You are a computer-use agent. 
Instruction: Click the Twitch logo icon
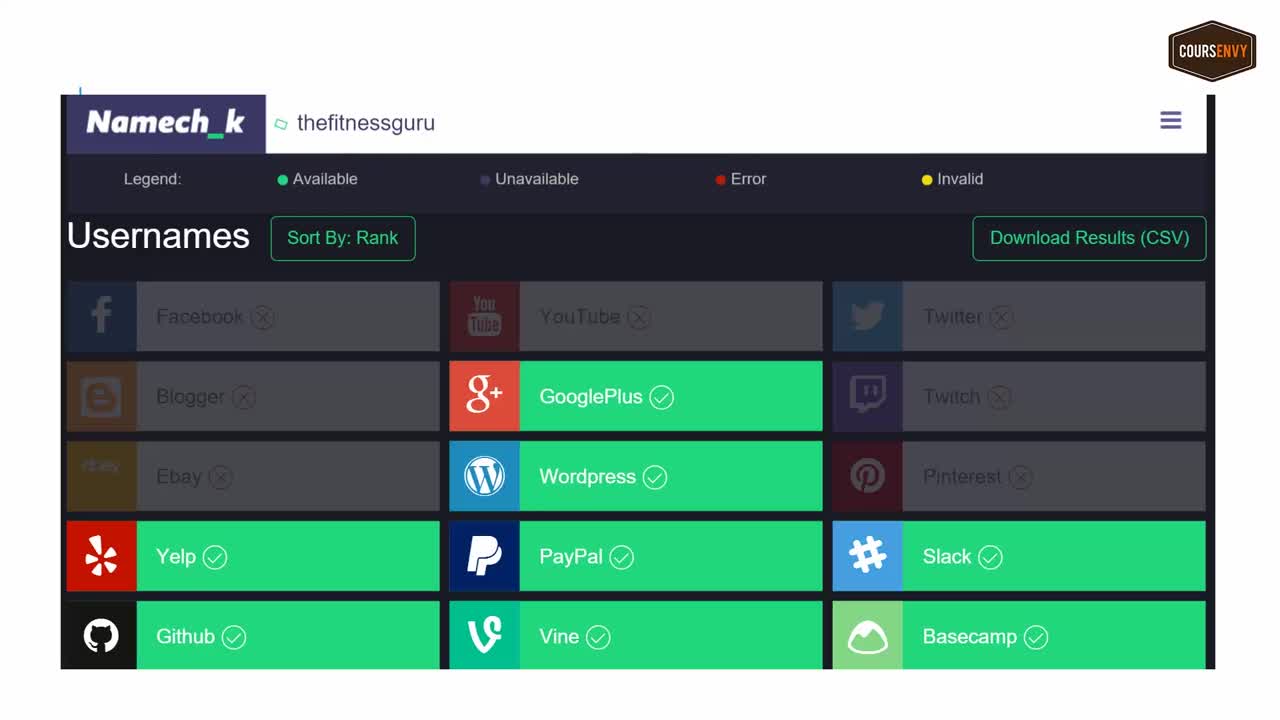click(867, 396)
